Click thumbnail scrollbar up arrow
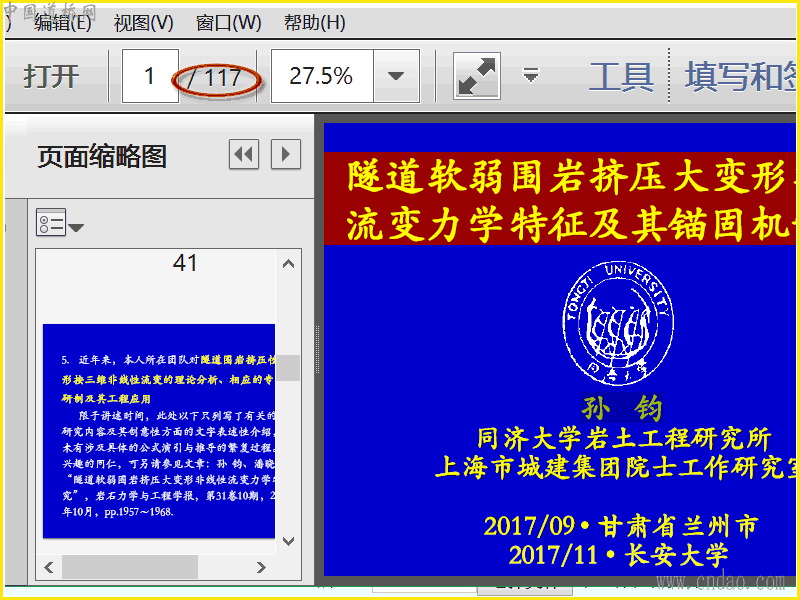This screenshot has height=600, width=800. point(288,264)
